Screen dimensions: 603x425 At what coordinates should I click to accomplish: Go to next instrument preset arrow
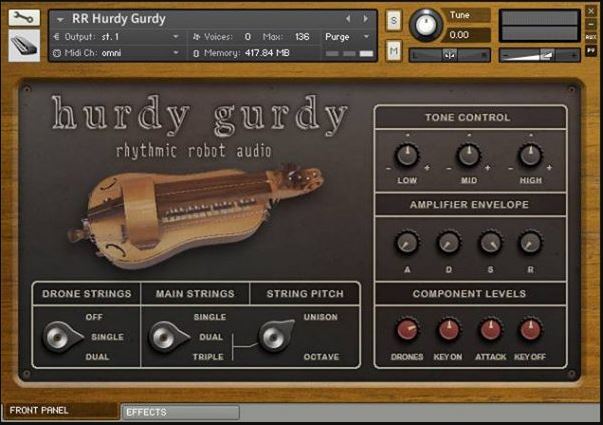pyautogui.click(x=365, y=18)
